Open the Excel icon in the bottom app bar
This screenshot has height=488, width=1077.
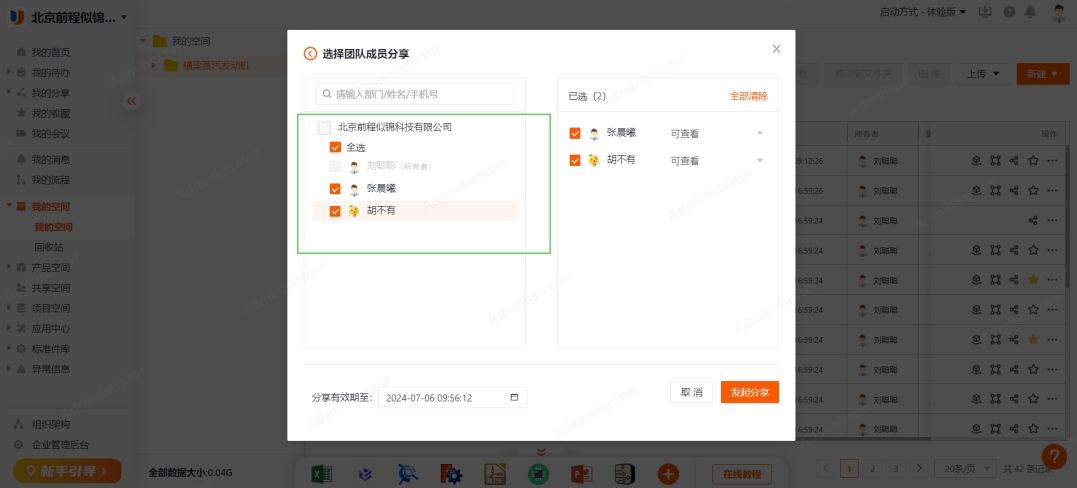[322, 474]
